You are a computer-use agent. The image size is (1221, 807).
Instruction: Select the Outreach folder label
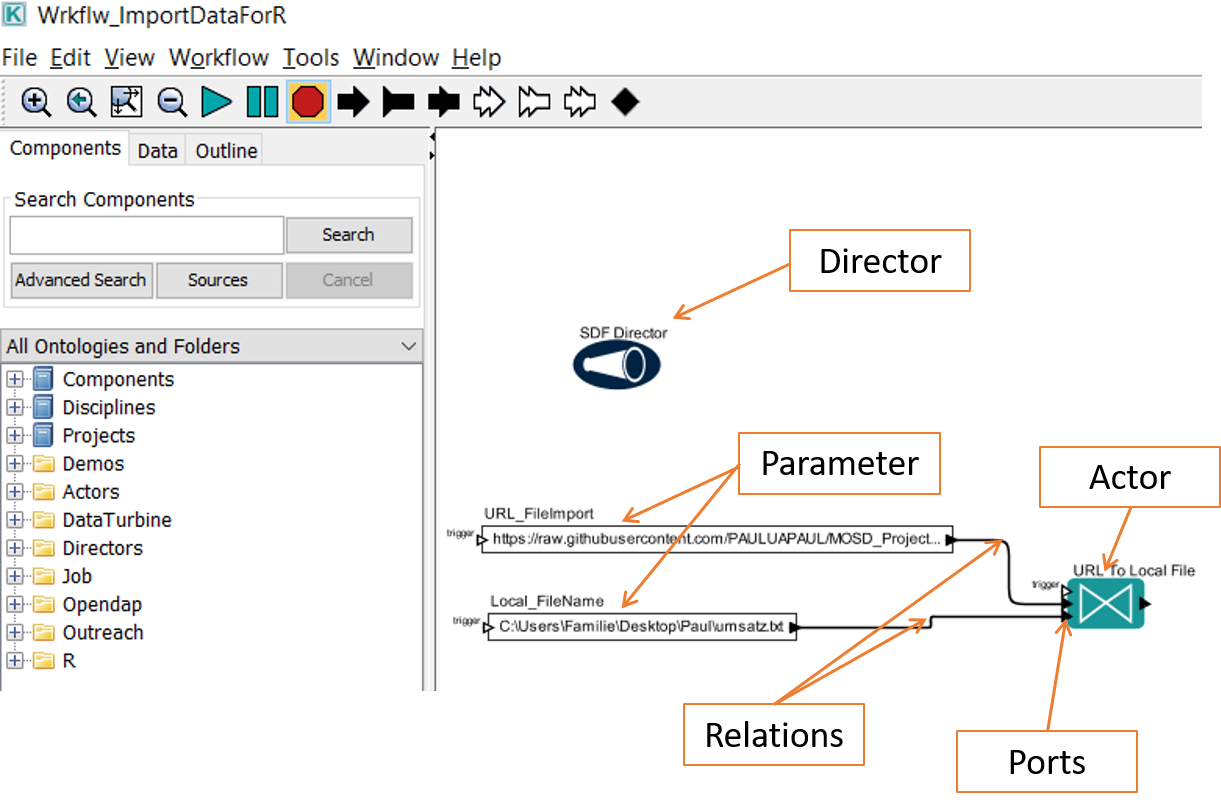pos(103,632)
